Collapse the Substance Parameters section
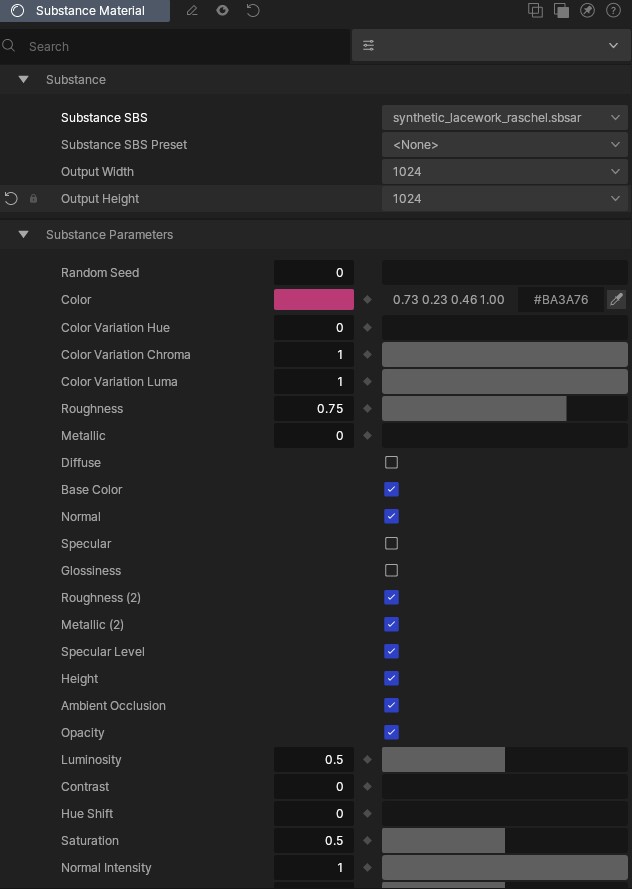The width and height of the screenshot is (632, 889). tap(23, 234)
